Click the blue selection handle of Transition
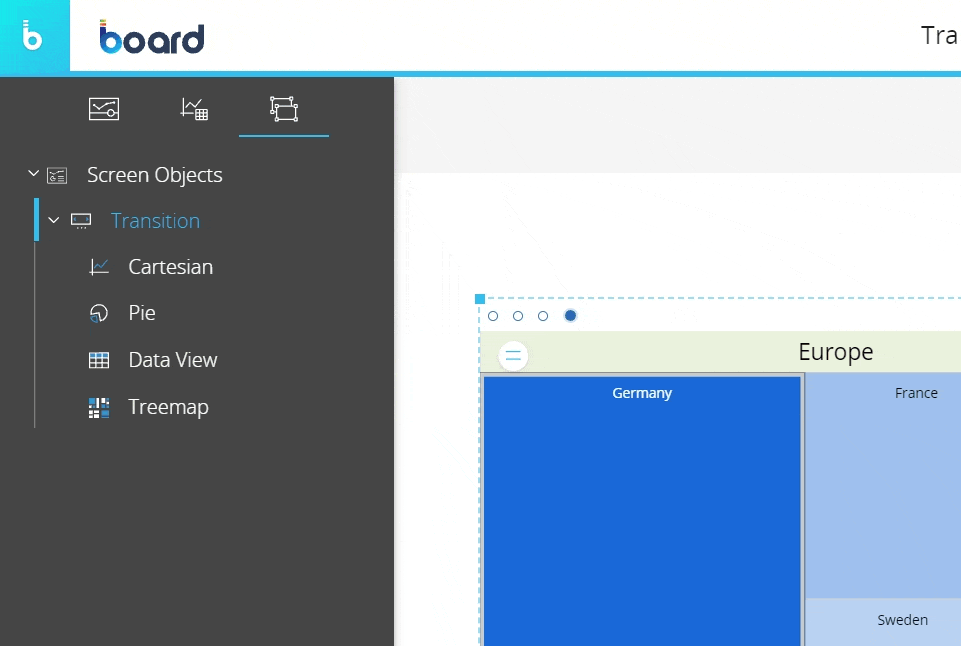Viewport: 961px width, 646px height. [480, 299]
